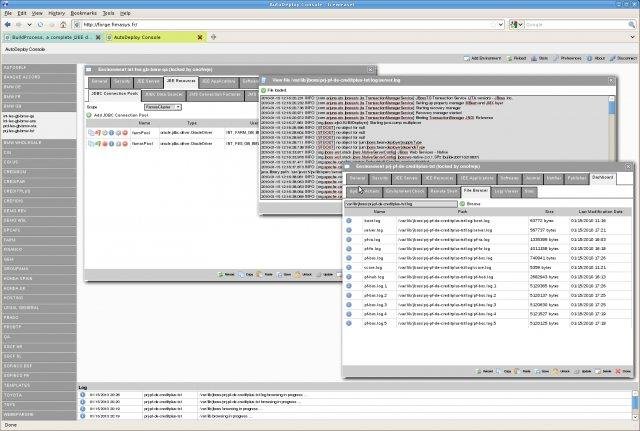Click the browser Back arrow button
Viewport: 640px width, 431px height.
(x=7, y=24)
